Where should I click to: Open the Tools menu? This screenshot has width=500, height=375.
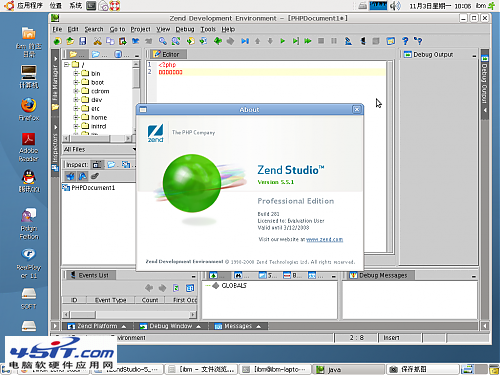pyautogui.click(x=208, y=29)
